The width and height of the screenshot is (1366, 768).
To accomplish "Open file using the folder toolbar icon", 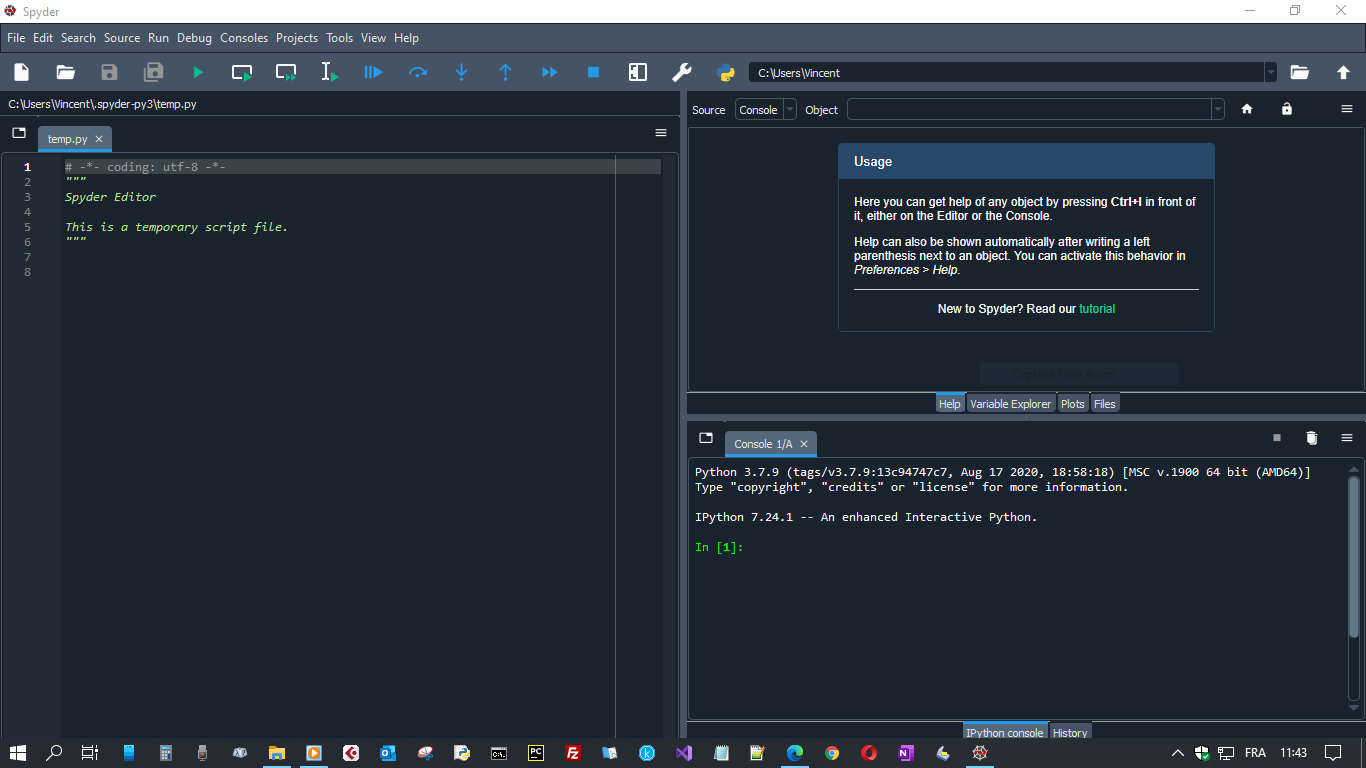I will point(65,72).
